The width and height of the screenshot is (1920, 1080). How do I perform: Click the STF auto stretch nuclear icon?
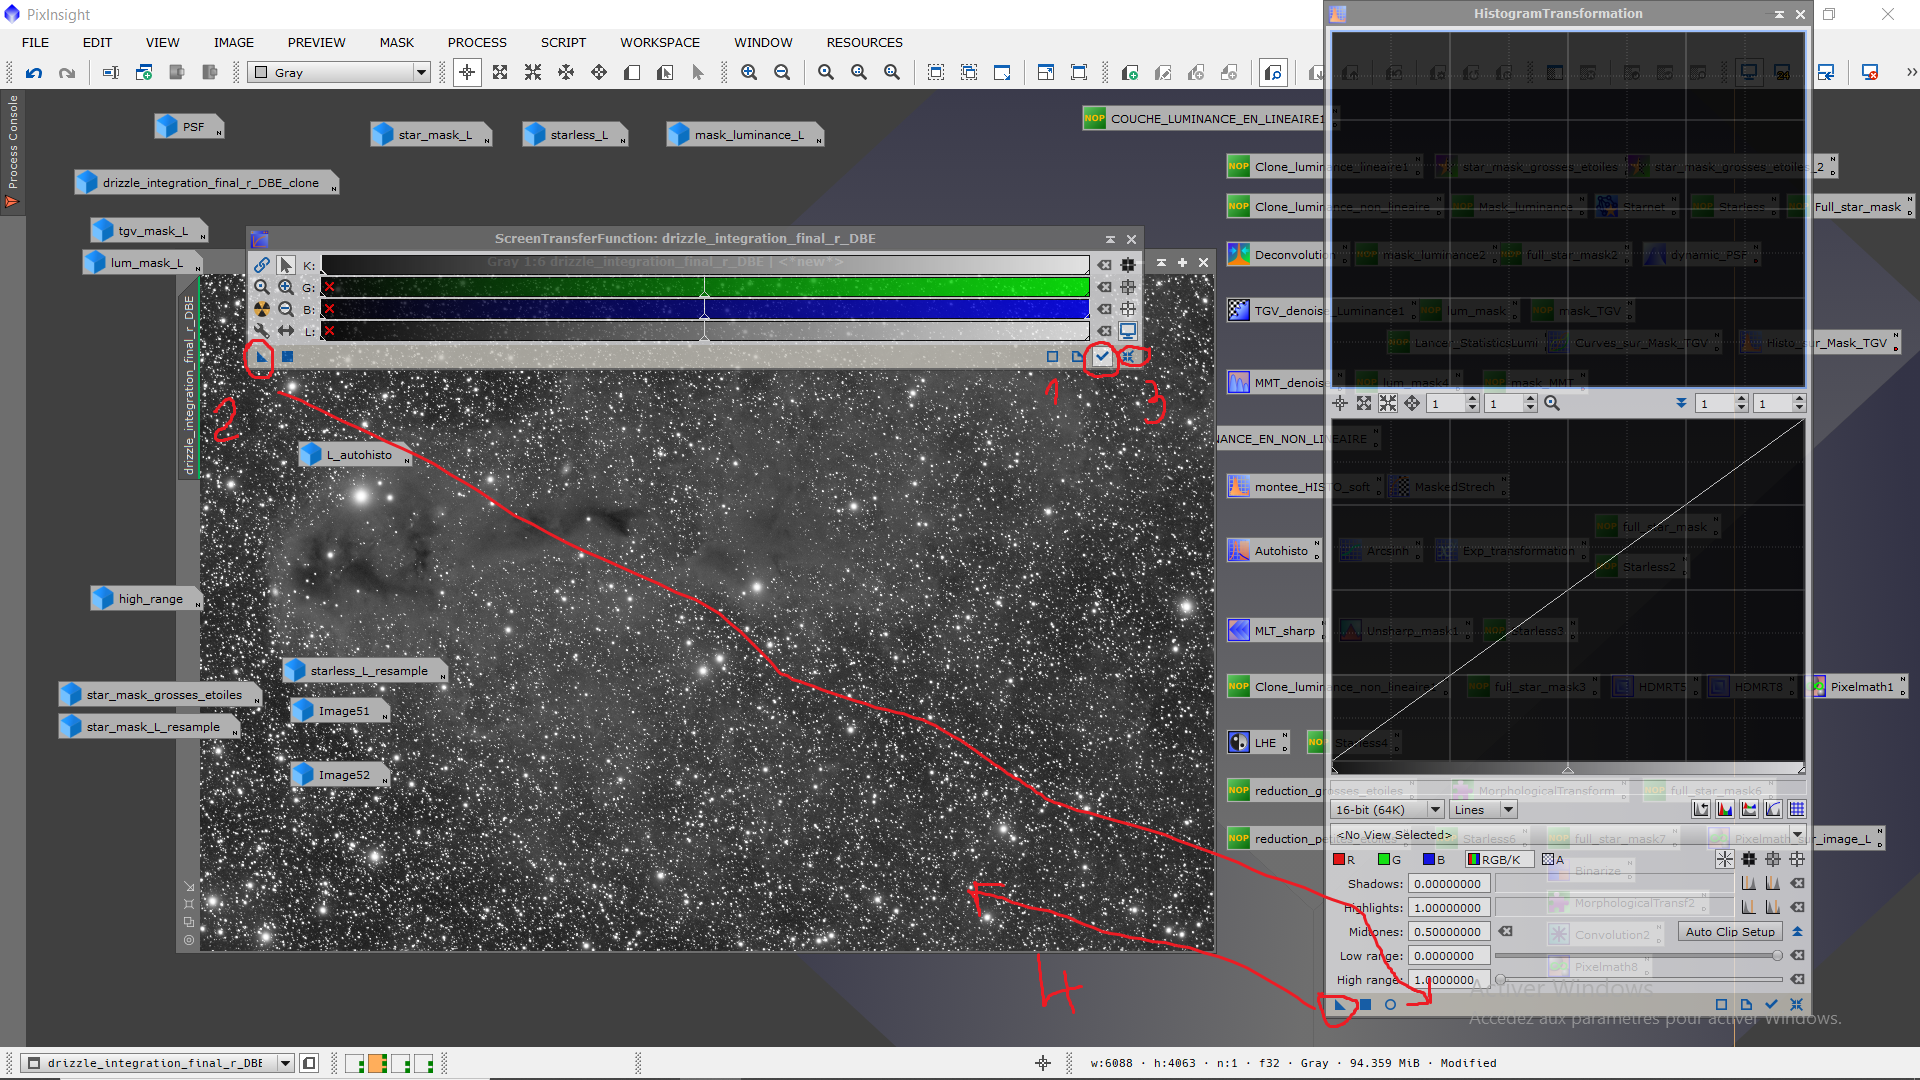pos(261,309)
